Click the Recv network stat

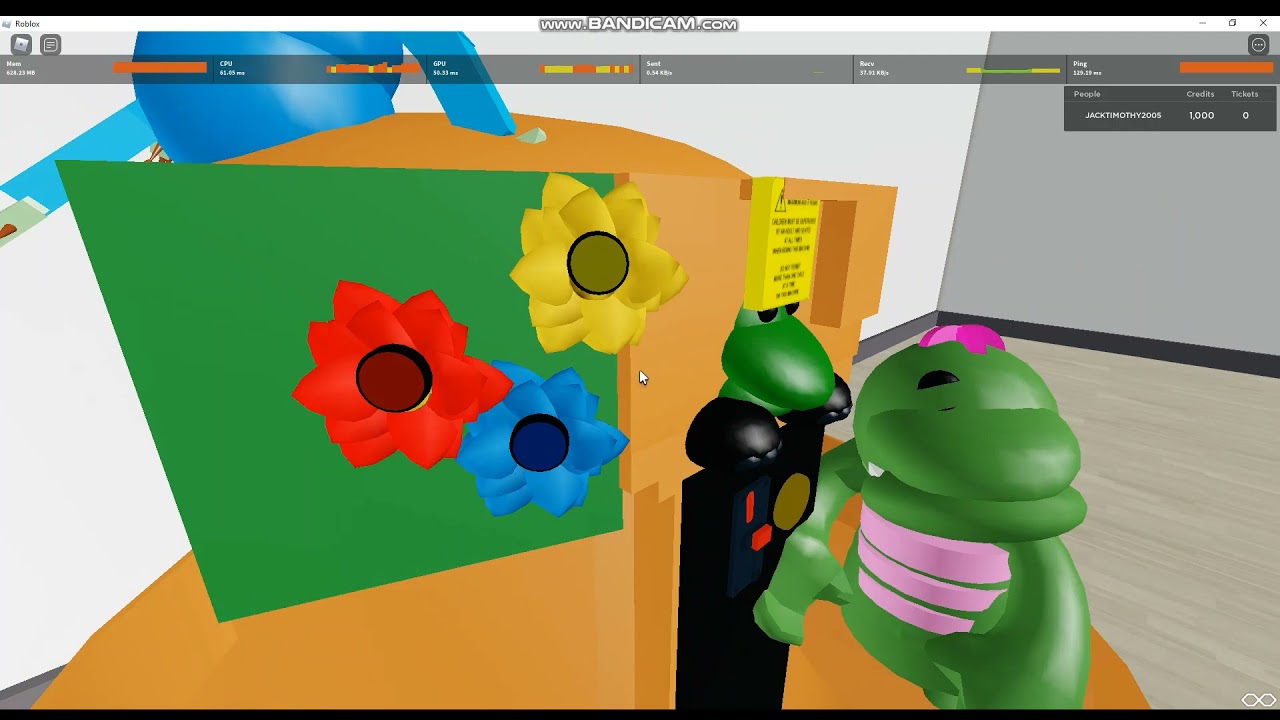[960, 68]
